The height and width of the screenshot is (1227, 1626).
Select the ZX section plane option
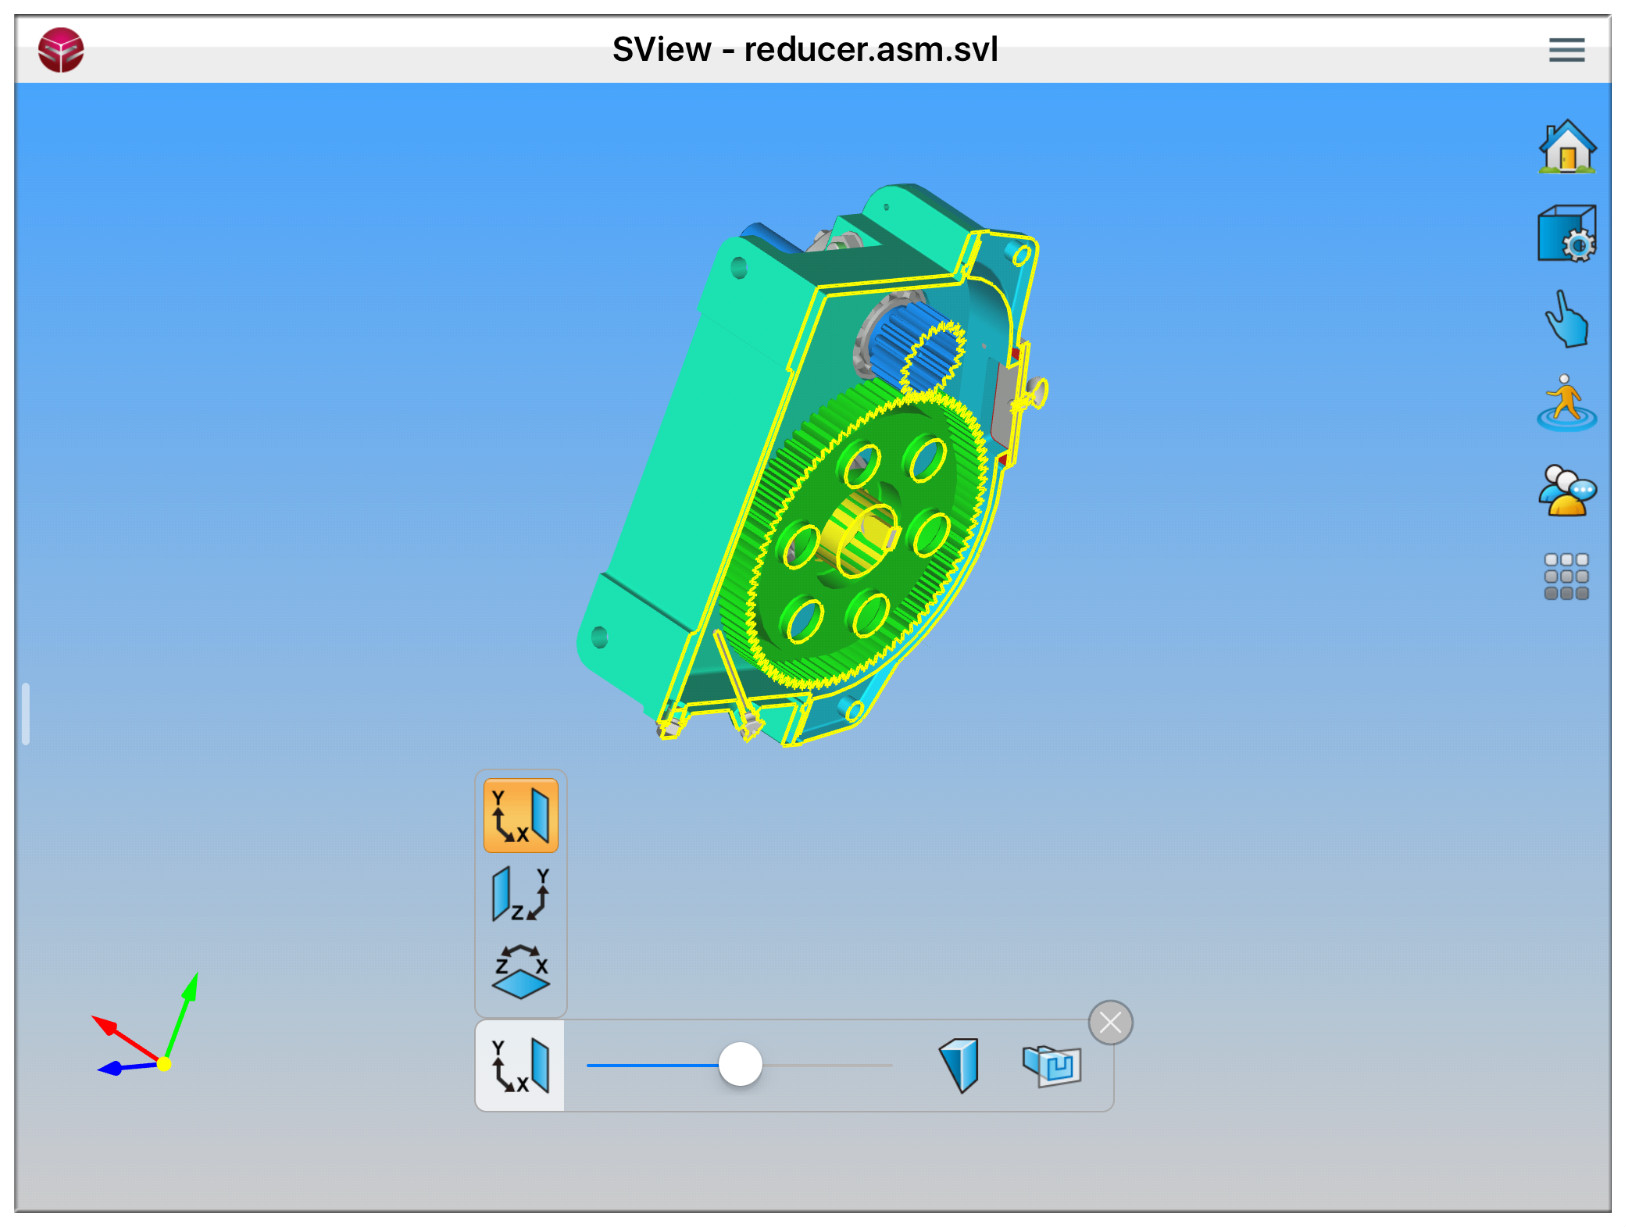click(x=521, y=972)
